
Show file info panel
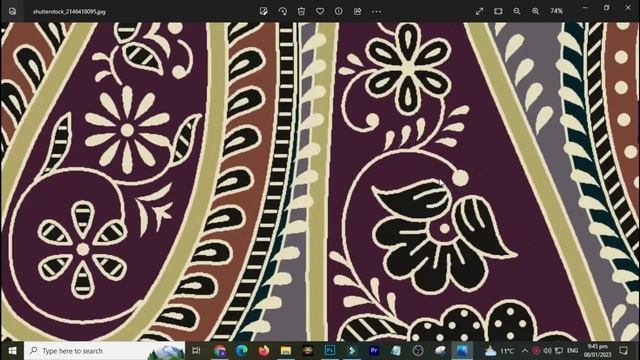pyautogui.click(x=339, y=11)
